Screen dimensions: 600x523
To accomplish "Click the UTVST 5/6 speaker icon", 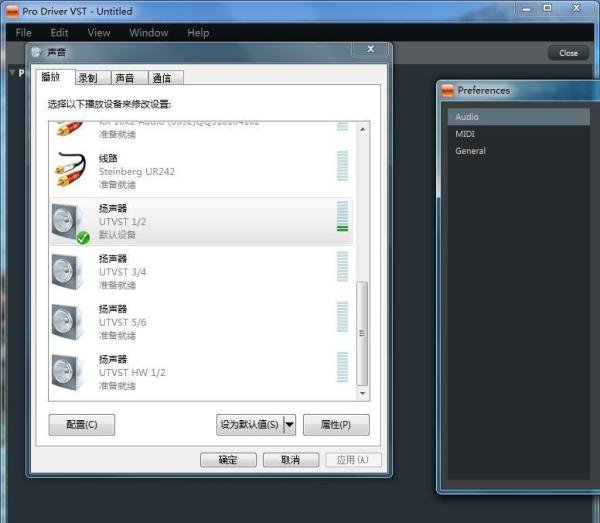I will (x=67, y=322).
